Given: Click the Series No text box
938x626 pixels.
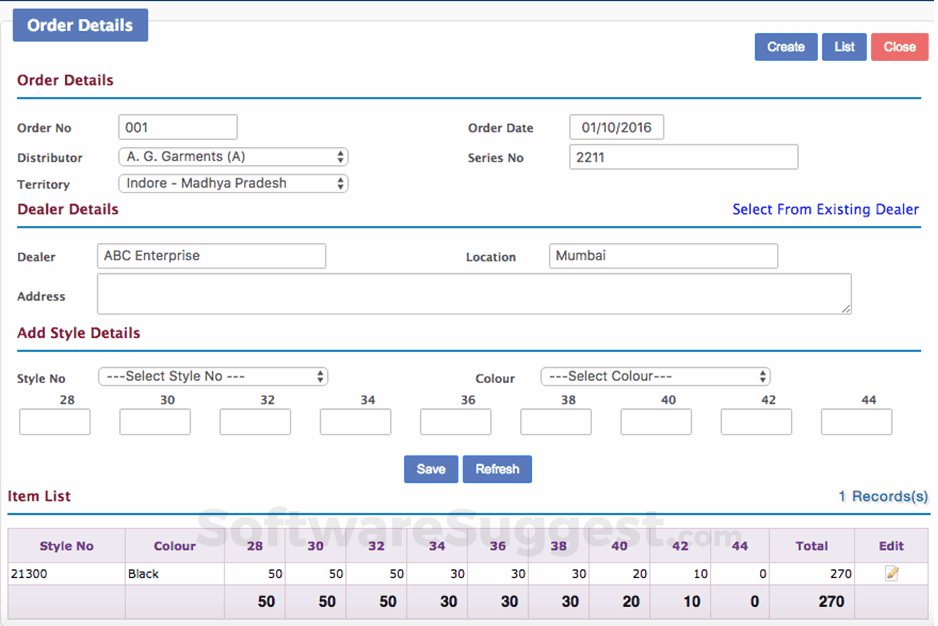Looking at the screenshot, I should tap(683, 157).
